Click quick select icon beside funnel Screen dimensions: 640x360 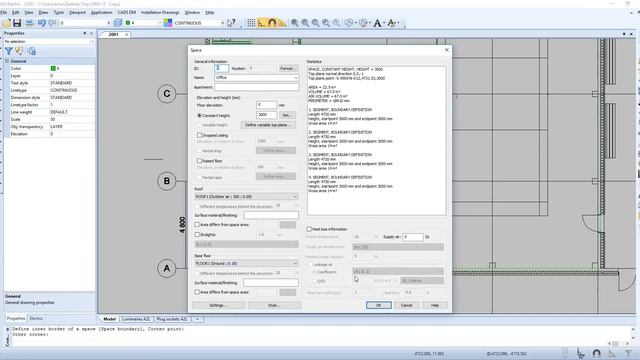point(19,51)
